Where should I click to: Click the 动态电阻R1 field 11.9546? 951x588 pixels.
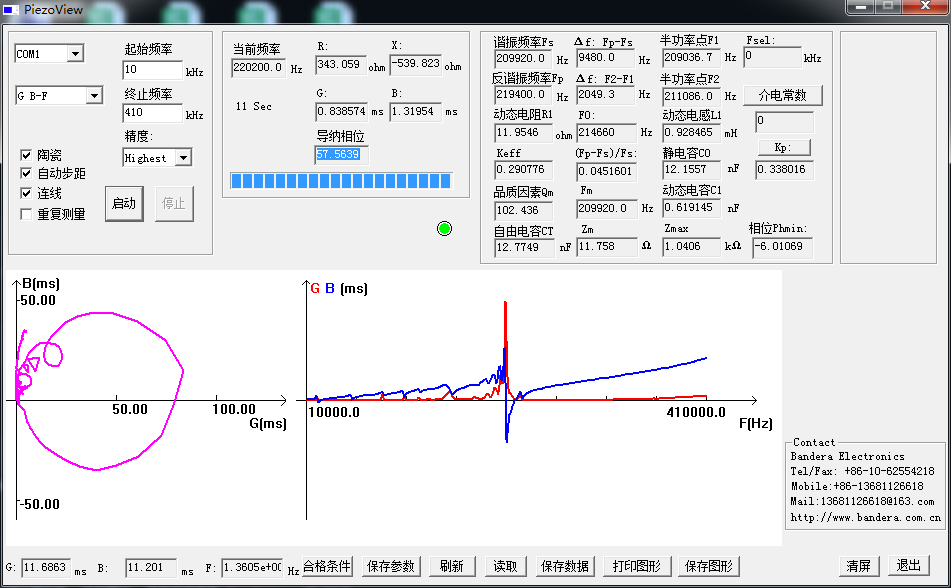523,133
